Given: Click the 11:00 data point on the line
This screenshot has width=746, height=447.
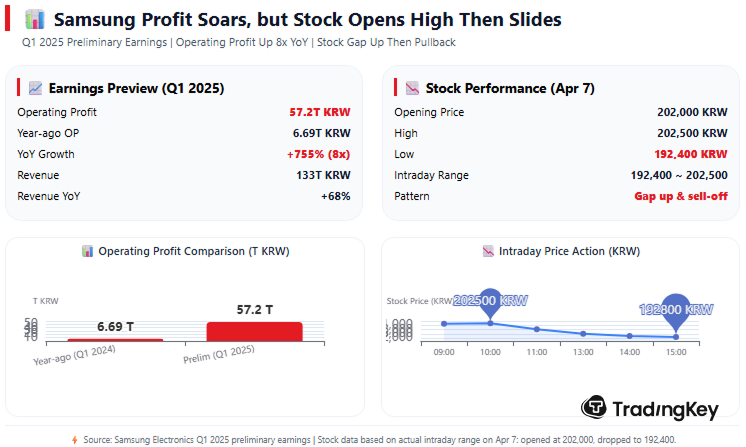Looking at the screenshot, I should pyautogui.click(x=537, y=329).
